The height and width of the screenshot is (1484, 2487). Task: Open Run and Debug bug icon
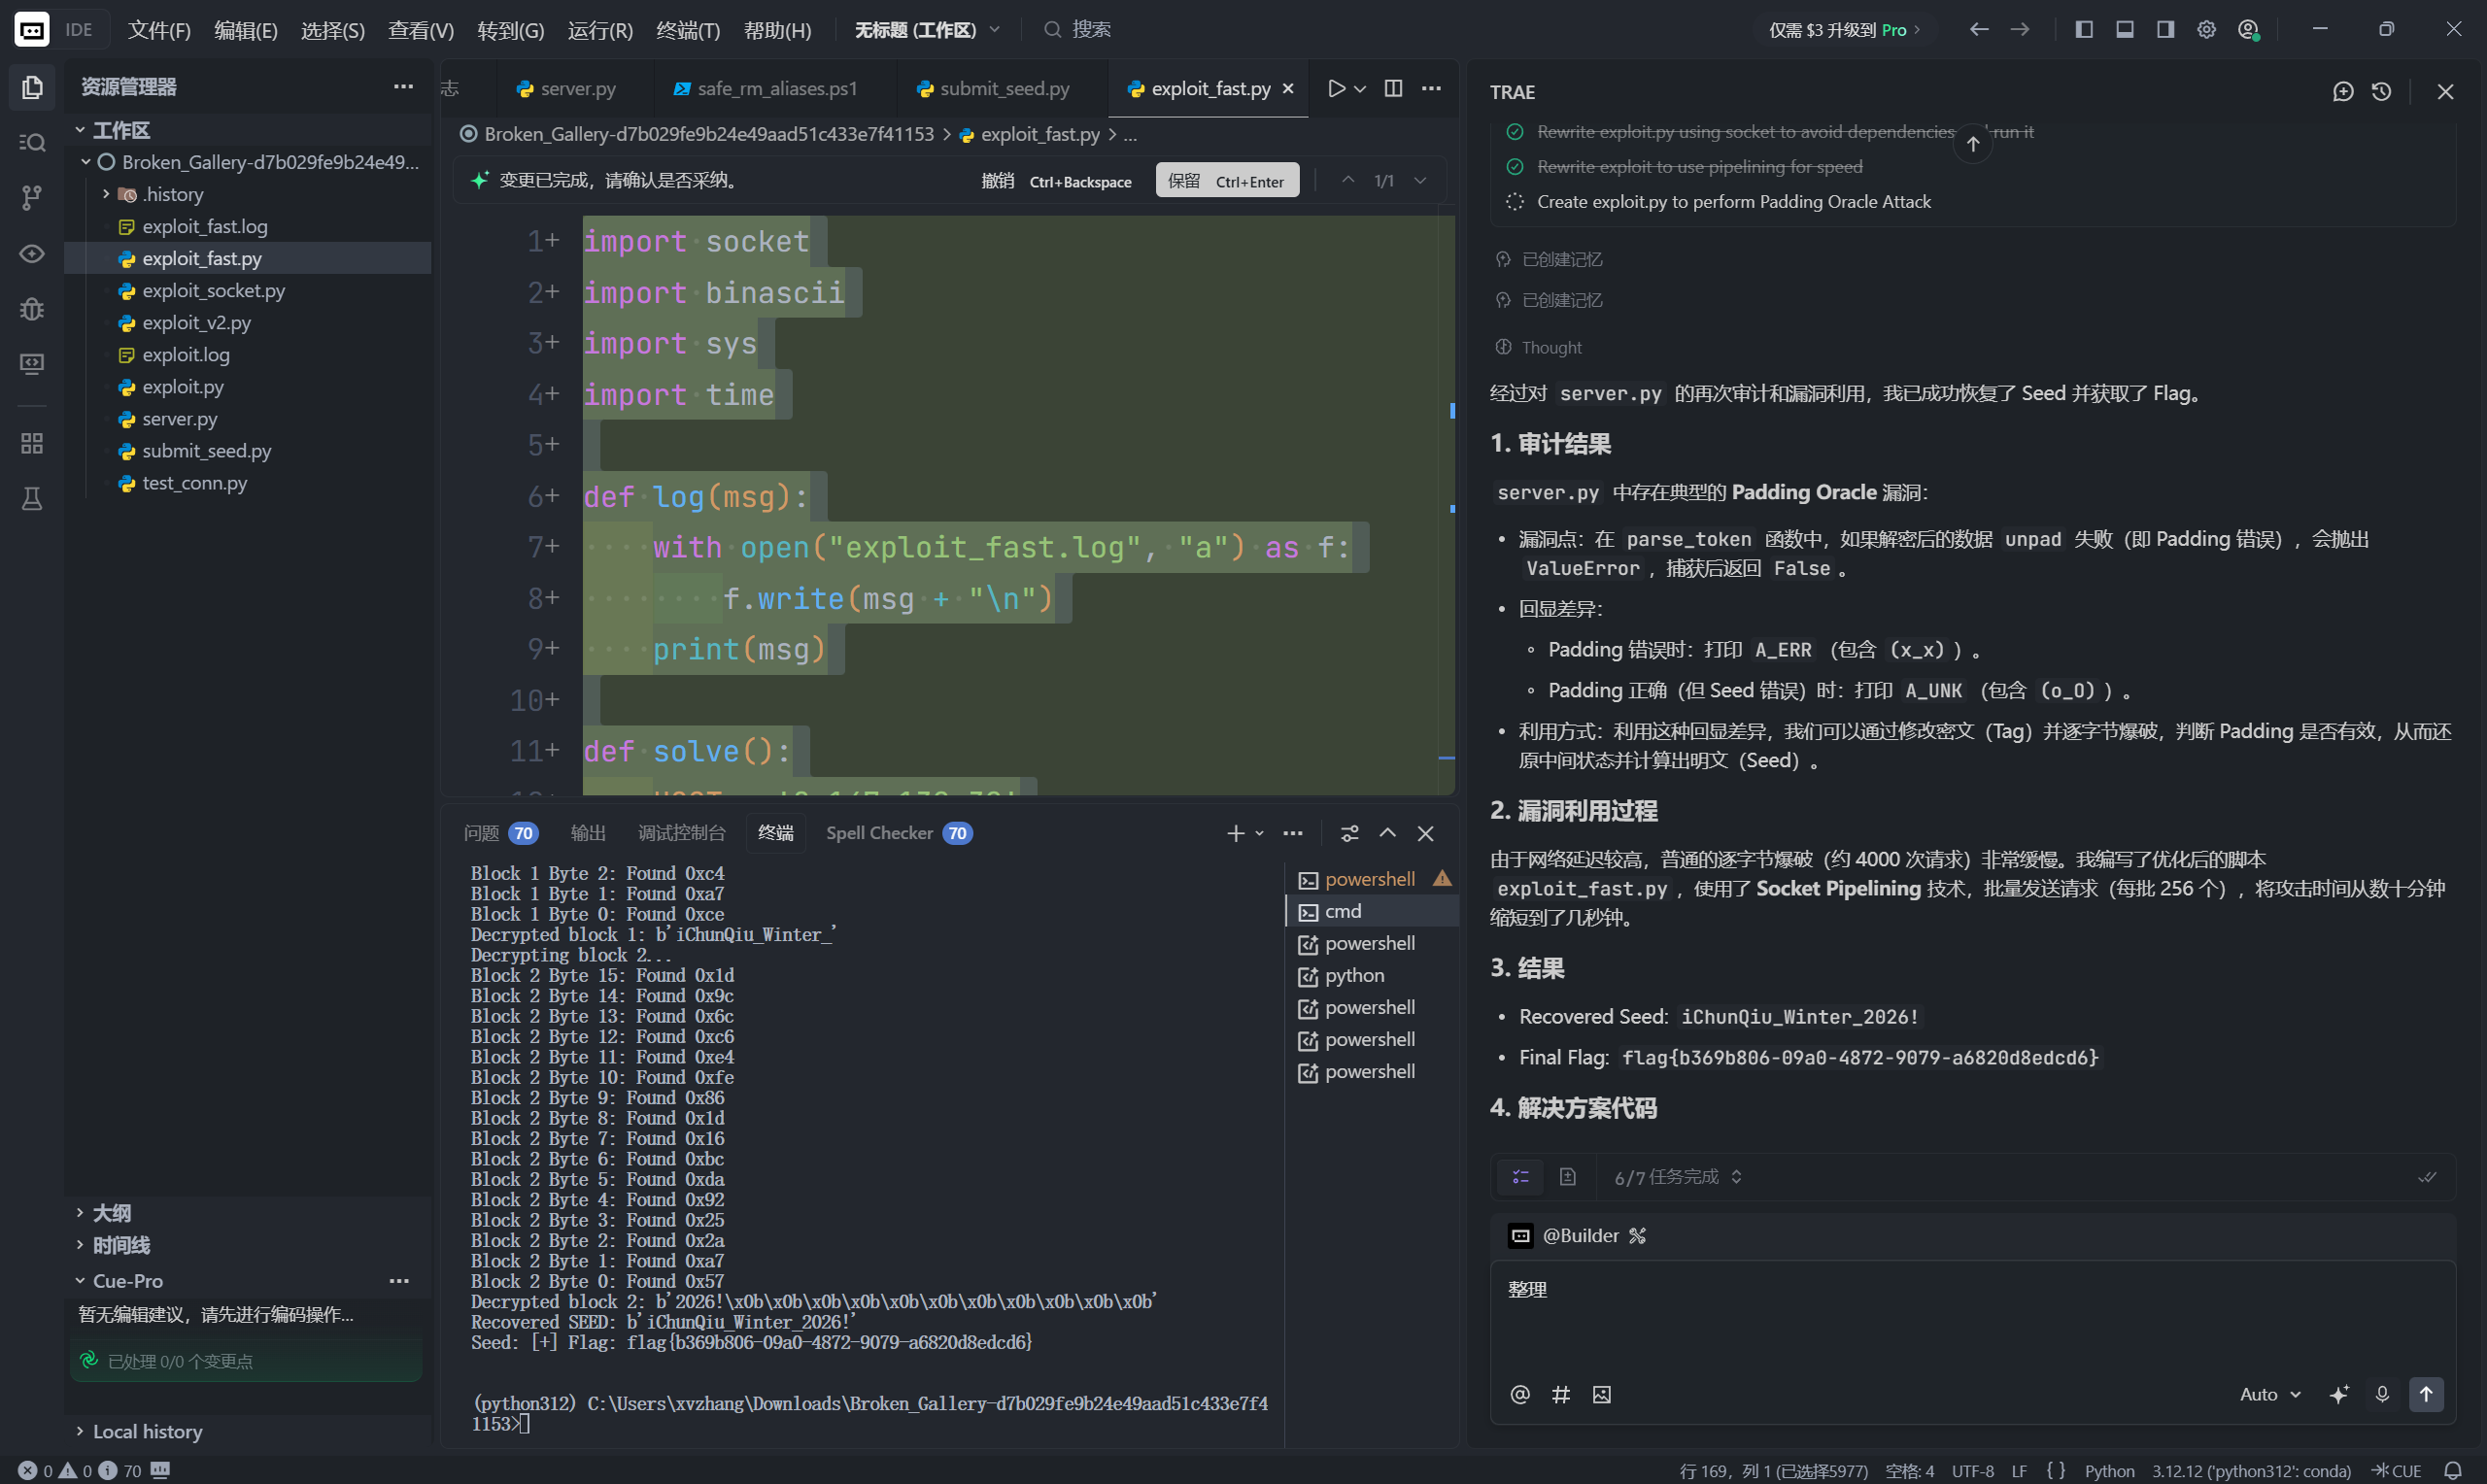point(32,309)
